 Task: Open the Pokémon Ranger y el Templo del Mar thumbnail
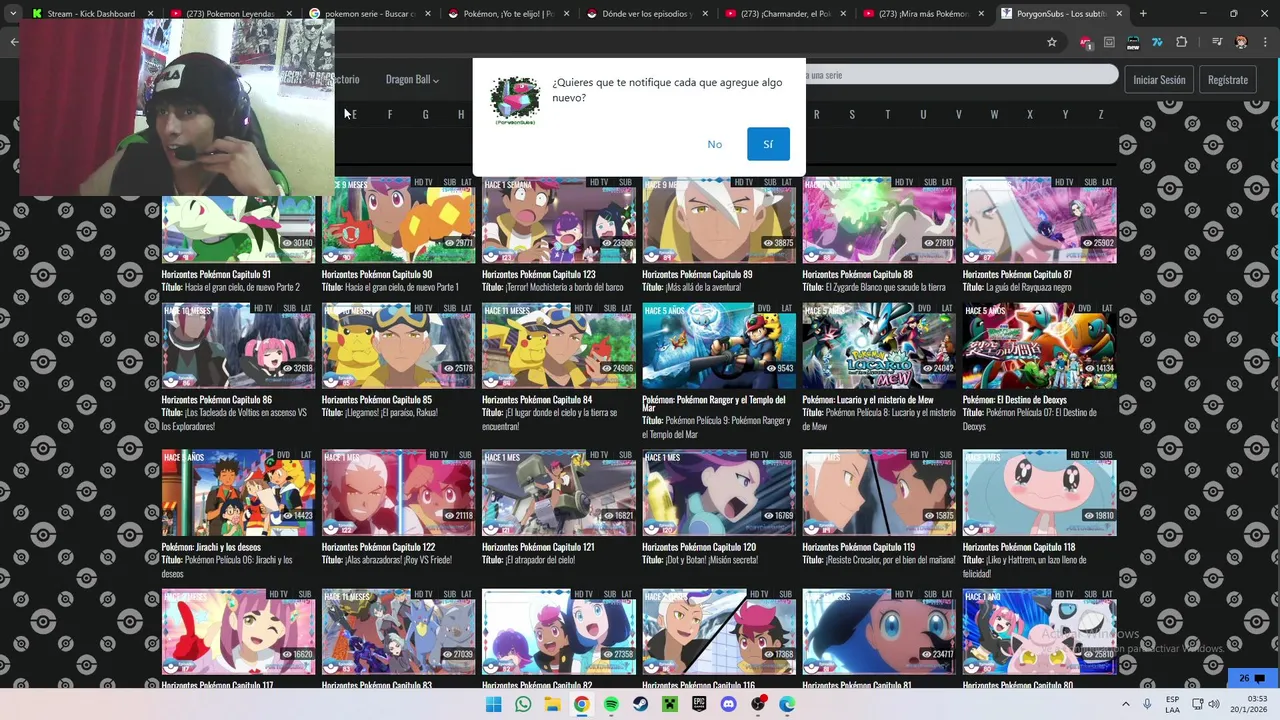point(719,346)
